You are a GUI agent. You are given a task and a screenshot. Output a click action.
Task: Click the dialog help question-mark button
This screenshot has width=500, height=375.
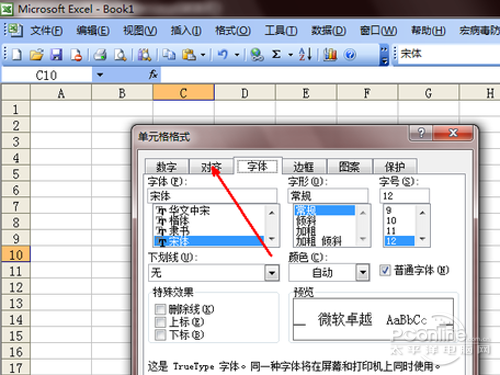tap(421, 133)
